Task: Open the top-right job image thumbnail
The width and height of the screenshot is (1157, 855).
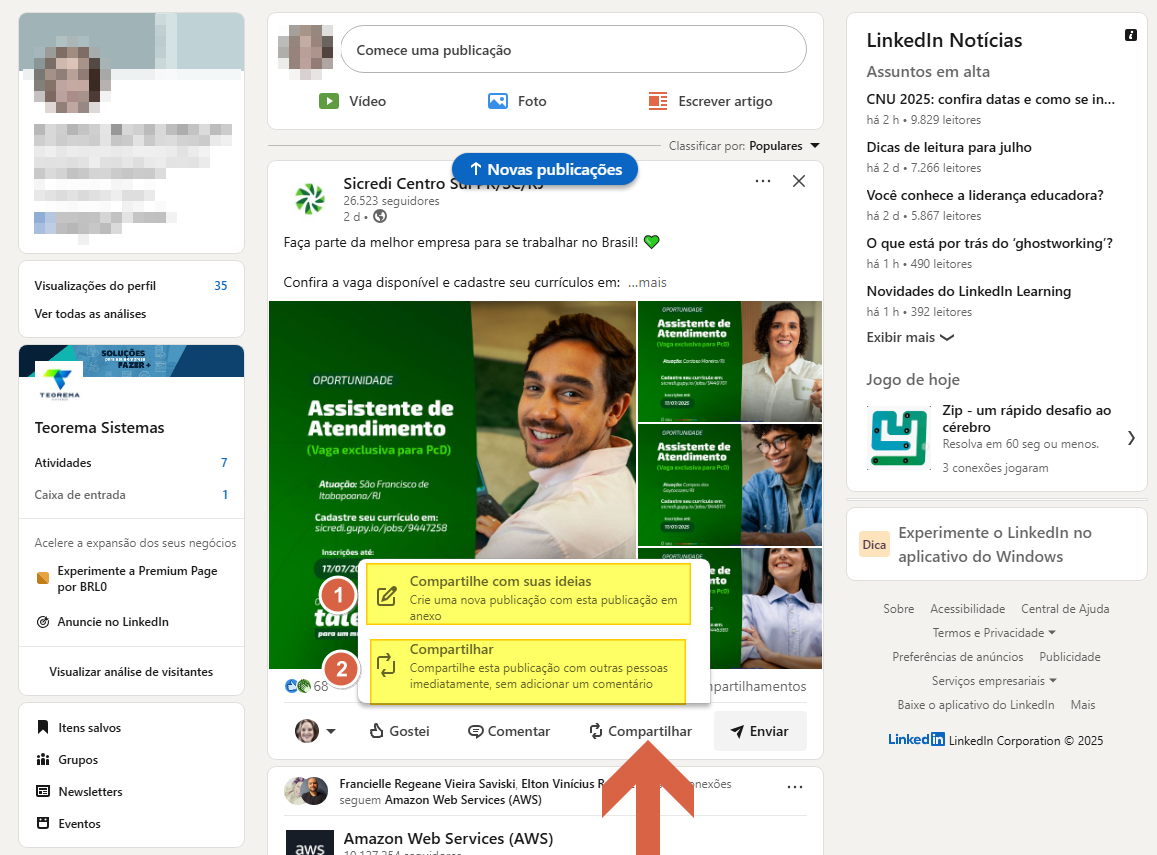Action: pyautogui.click(x=730, y=361)
